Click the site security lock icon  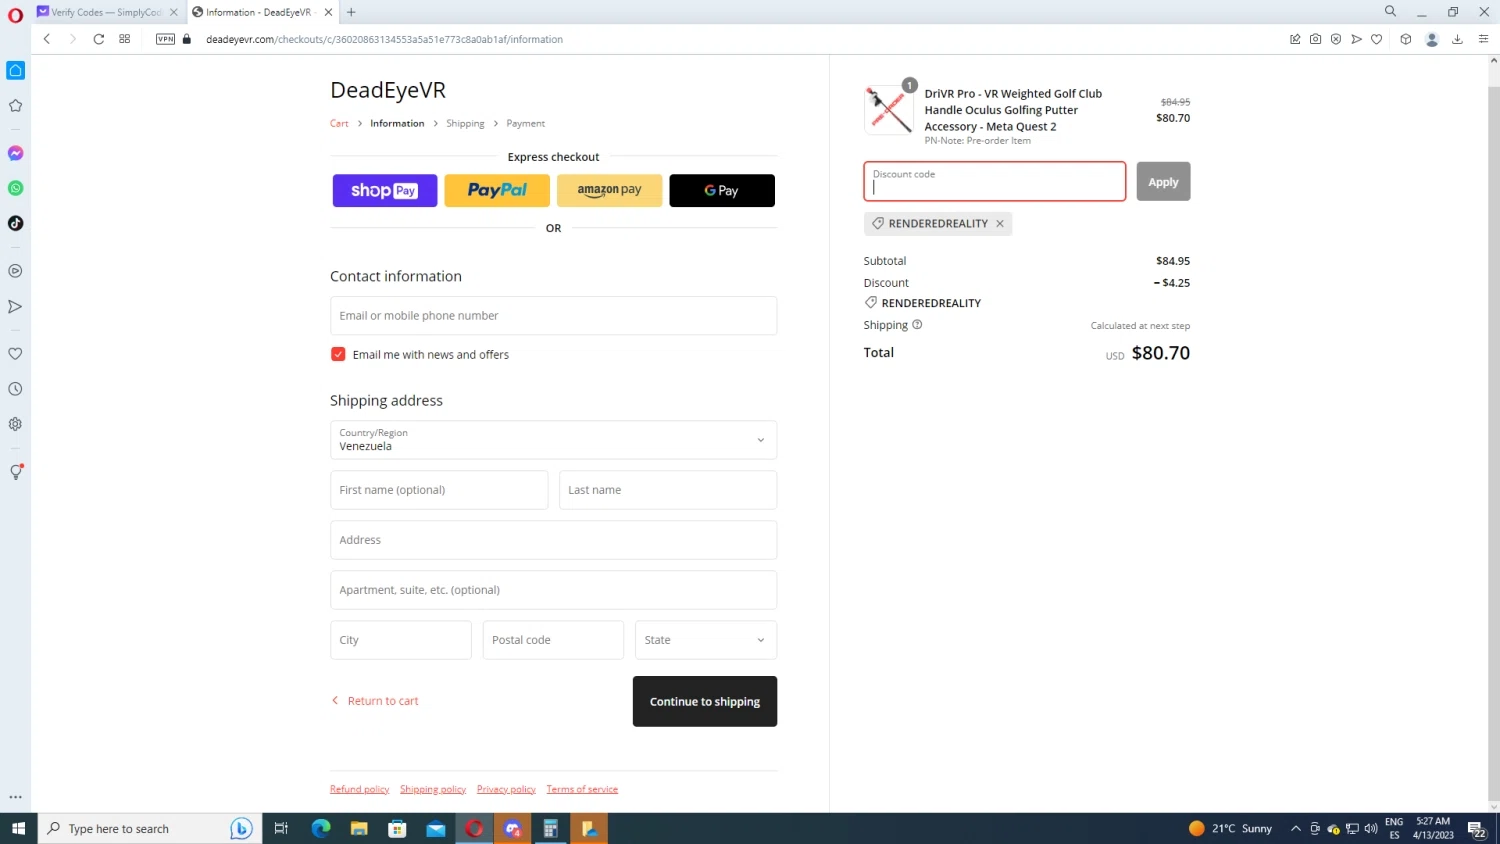pos(186,39)
